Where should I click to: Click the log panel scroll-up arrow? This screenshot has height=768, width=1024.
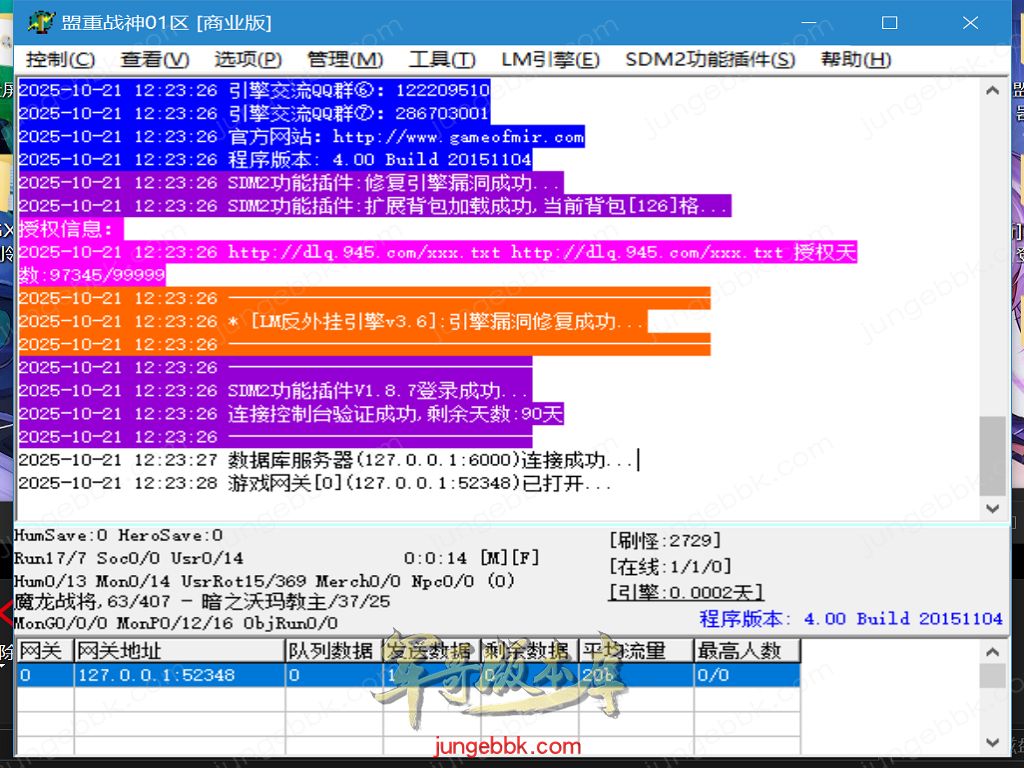coord(992,91)
